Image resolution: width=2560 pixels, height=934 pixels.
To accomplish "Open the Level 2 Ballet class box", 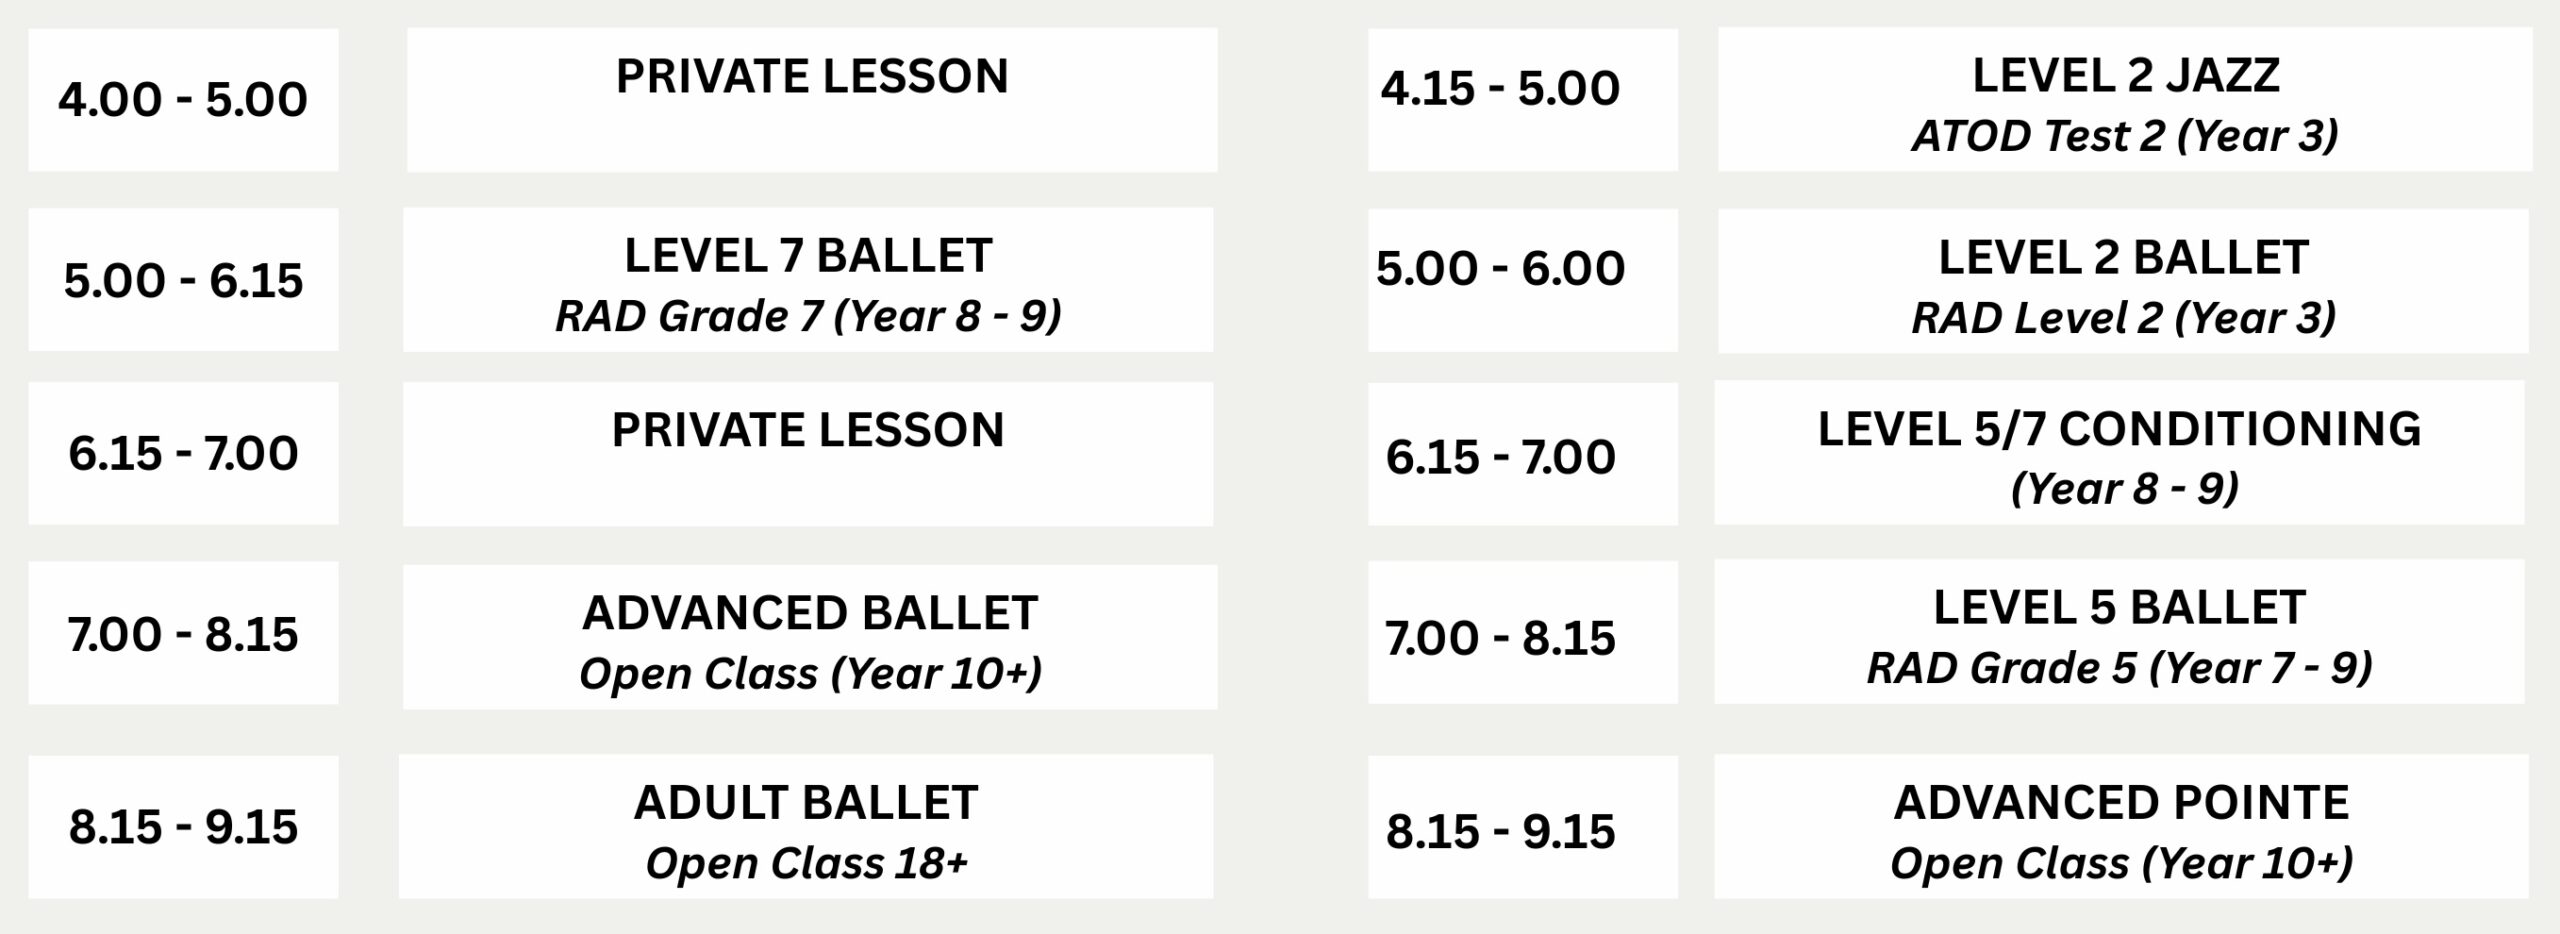I will (2124, 281).
